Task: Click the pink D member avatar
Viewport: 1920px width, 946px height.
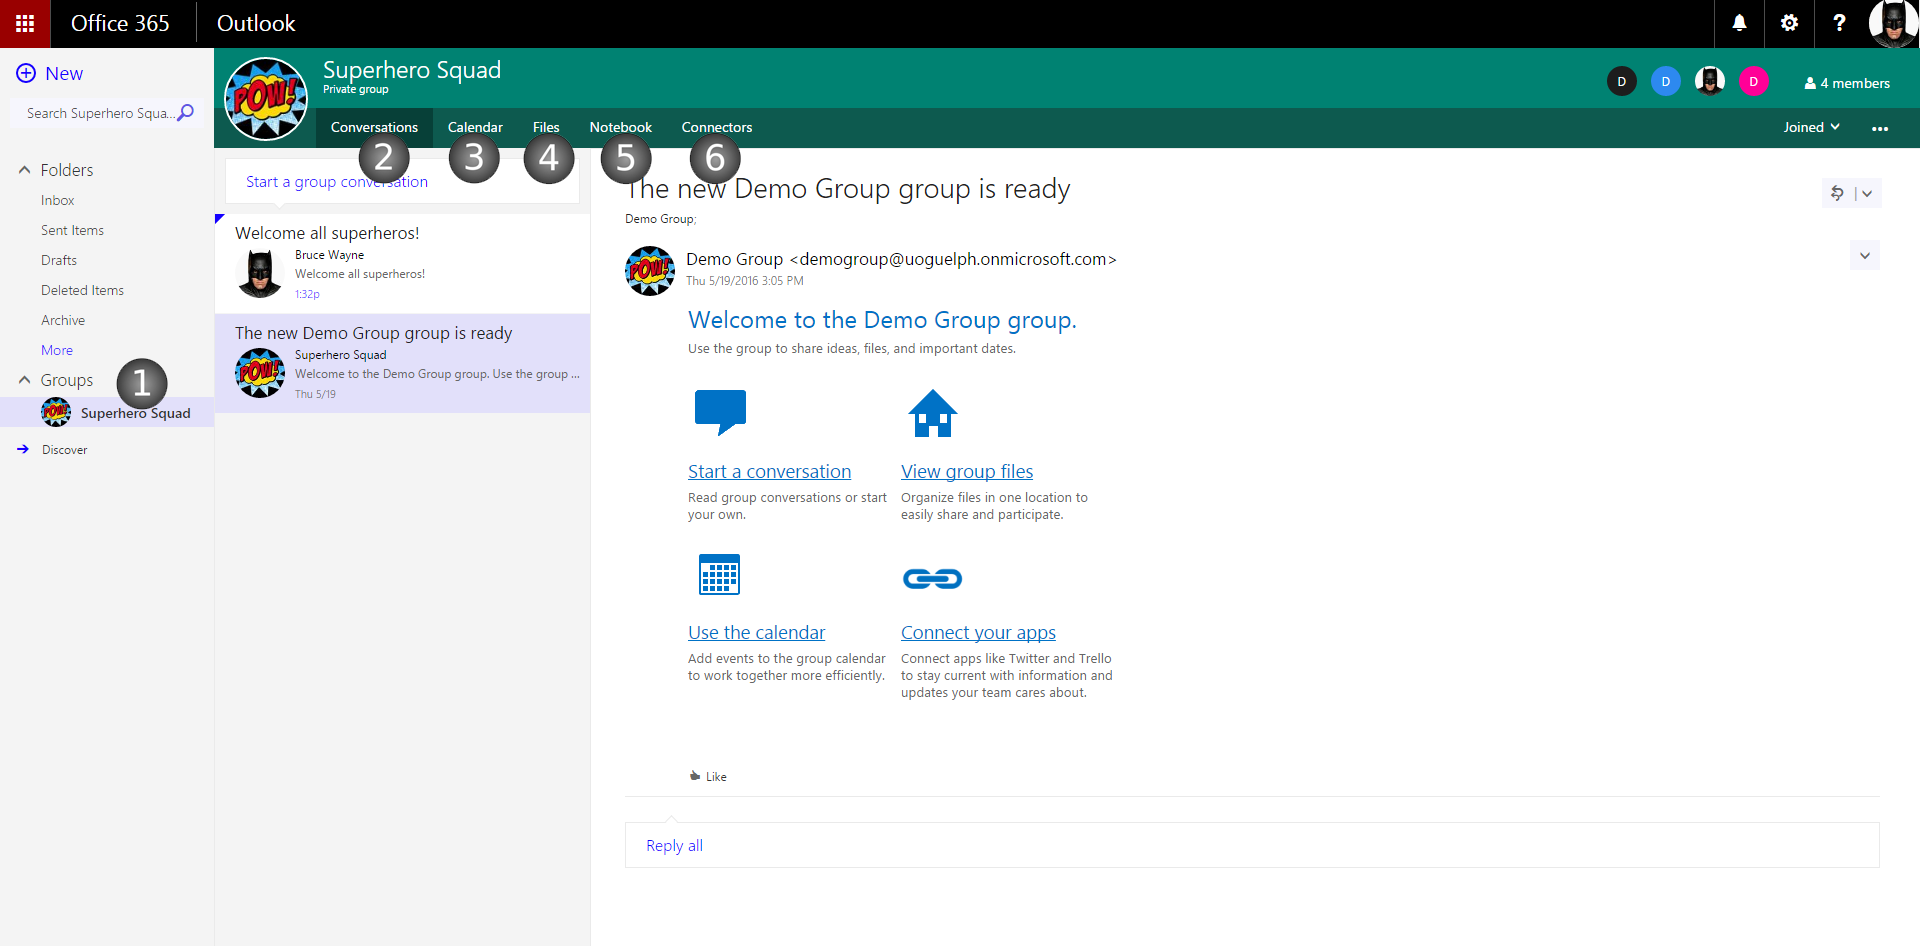Action: pos(1753,82)
